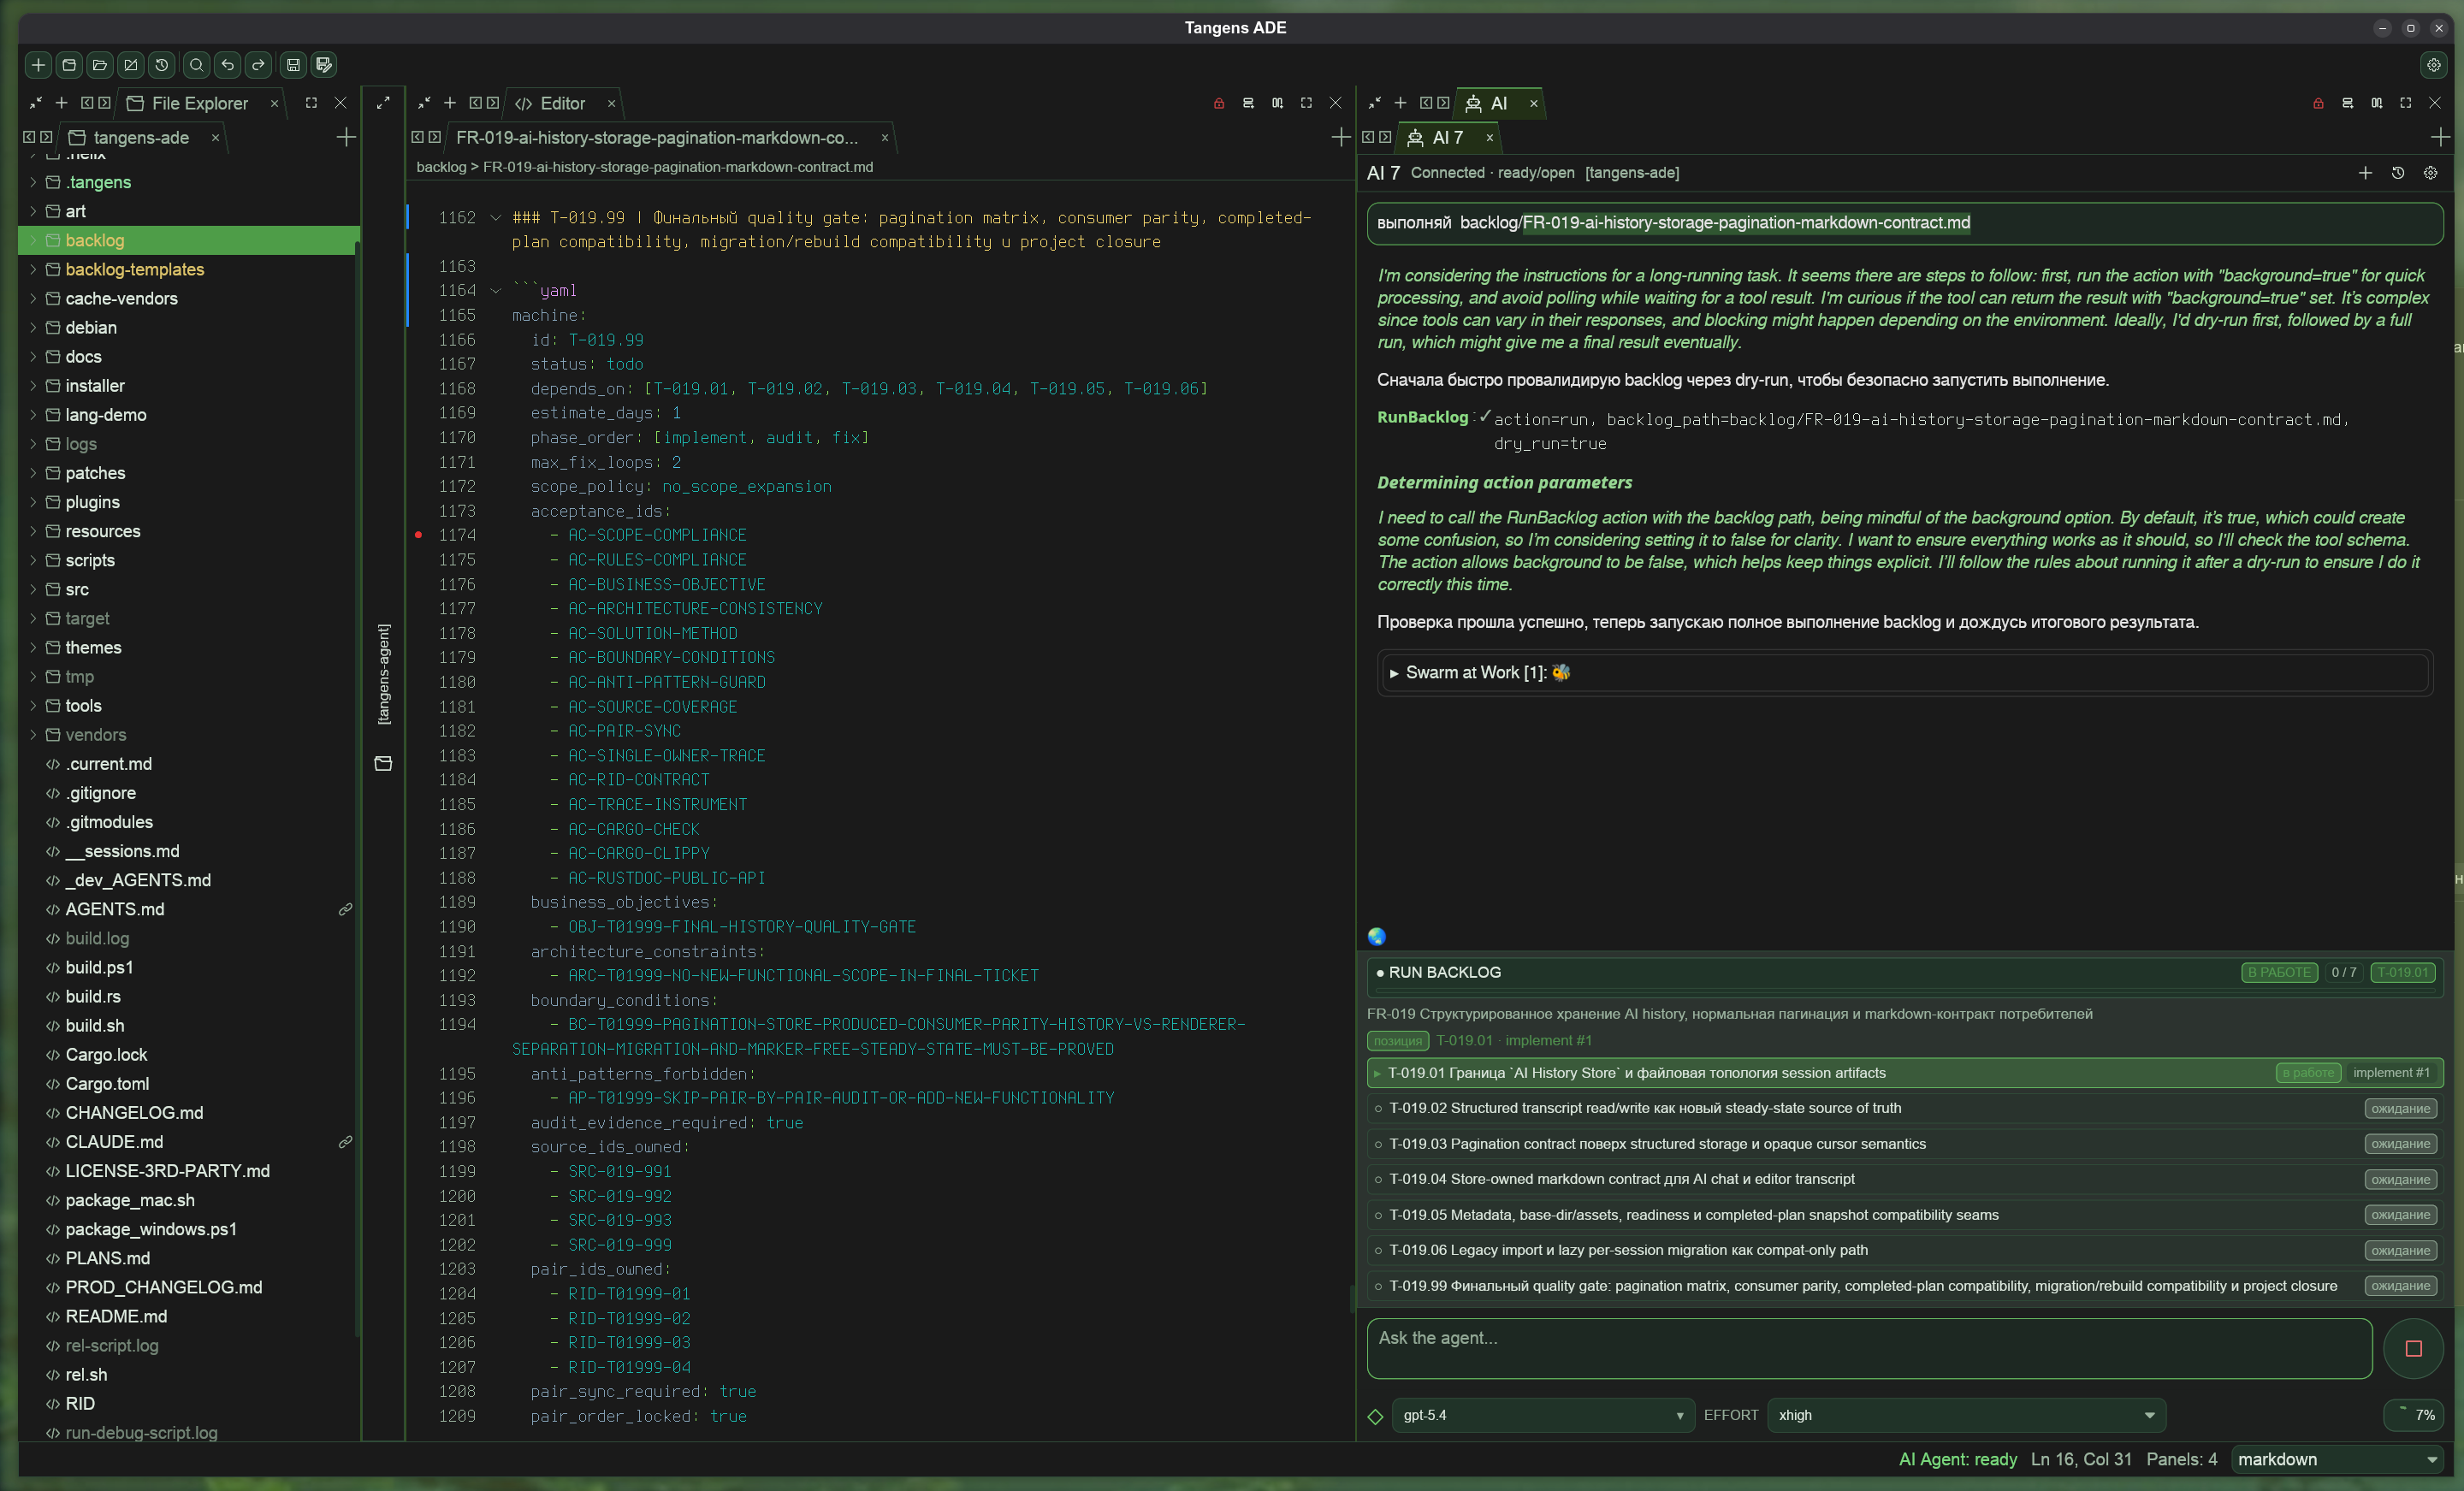This screenshot has width=2464, height=1491.
Task: Stop the running agent with the red square
Action: point(2413,1348)
